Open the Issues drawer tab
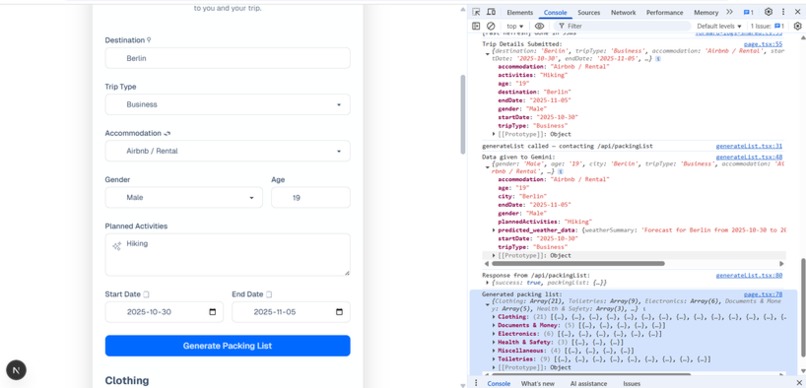The height and width of the screenshot is (388, 806). pos(632,383)
